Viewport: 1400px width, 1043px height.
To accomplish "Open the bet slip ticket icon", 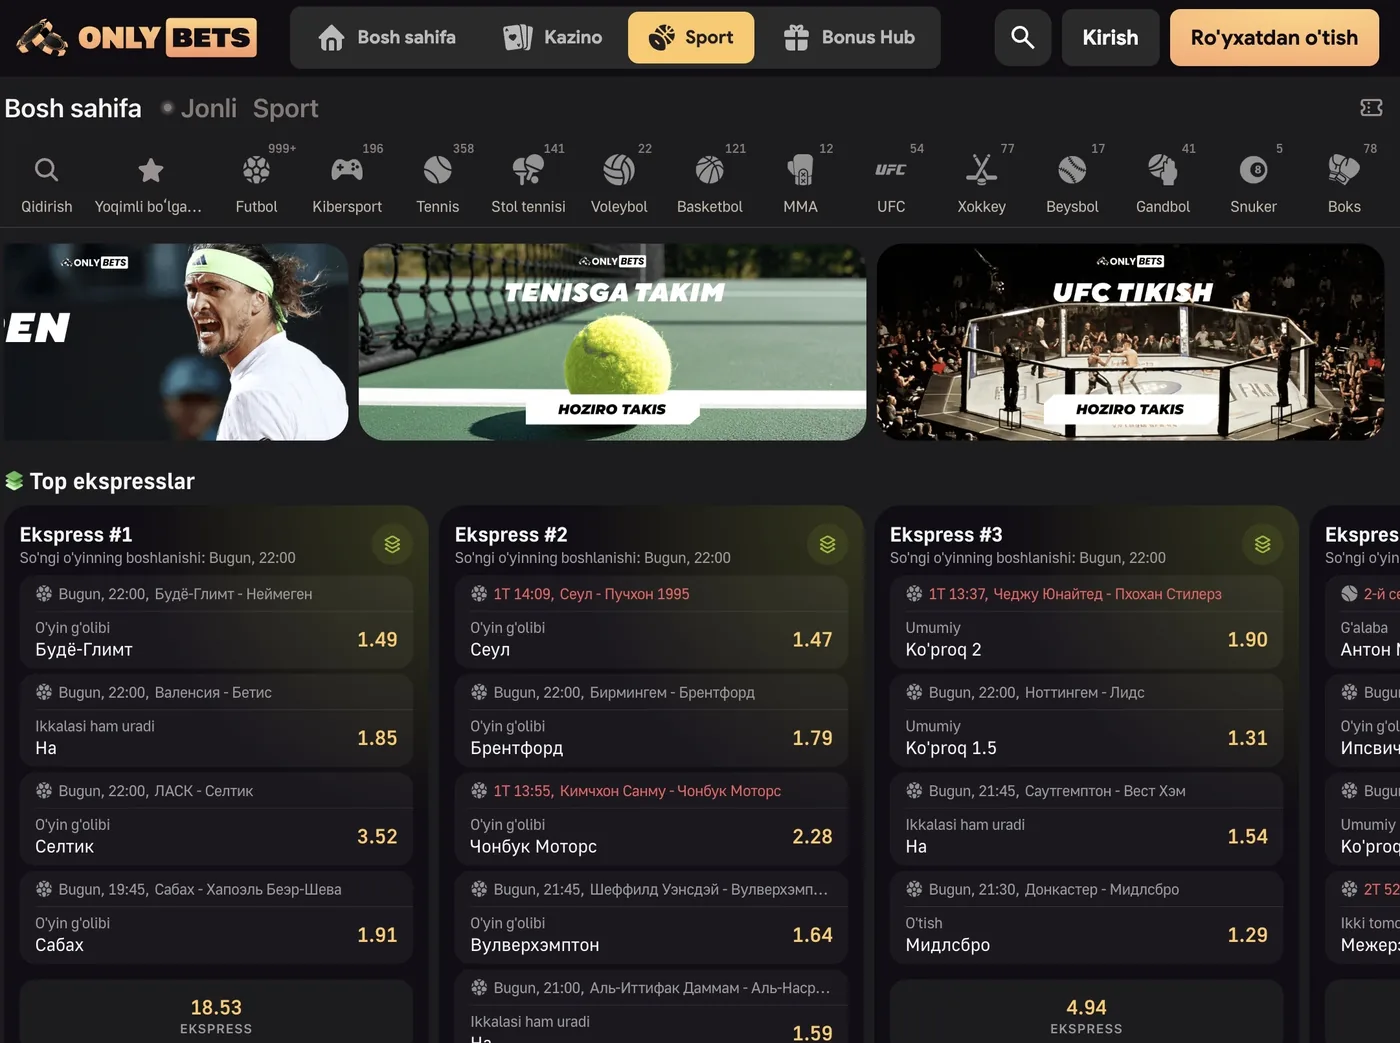I will (x=1371, y=108).
